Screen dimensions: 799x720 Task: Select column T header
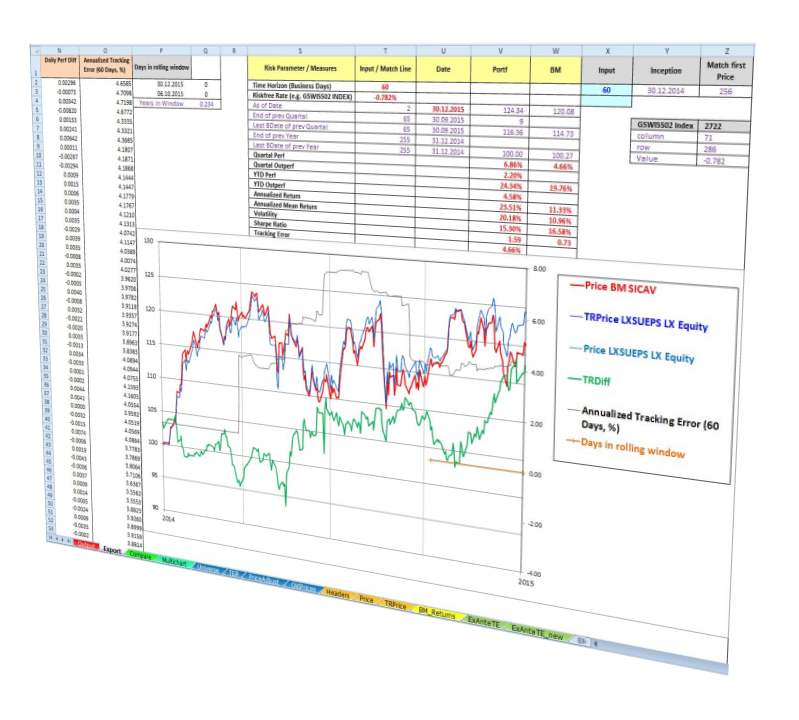[386, 50]
